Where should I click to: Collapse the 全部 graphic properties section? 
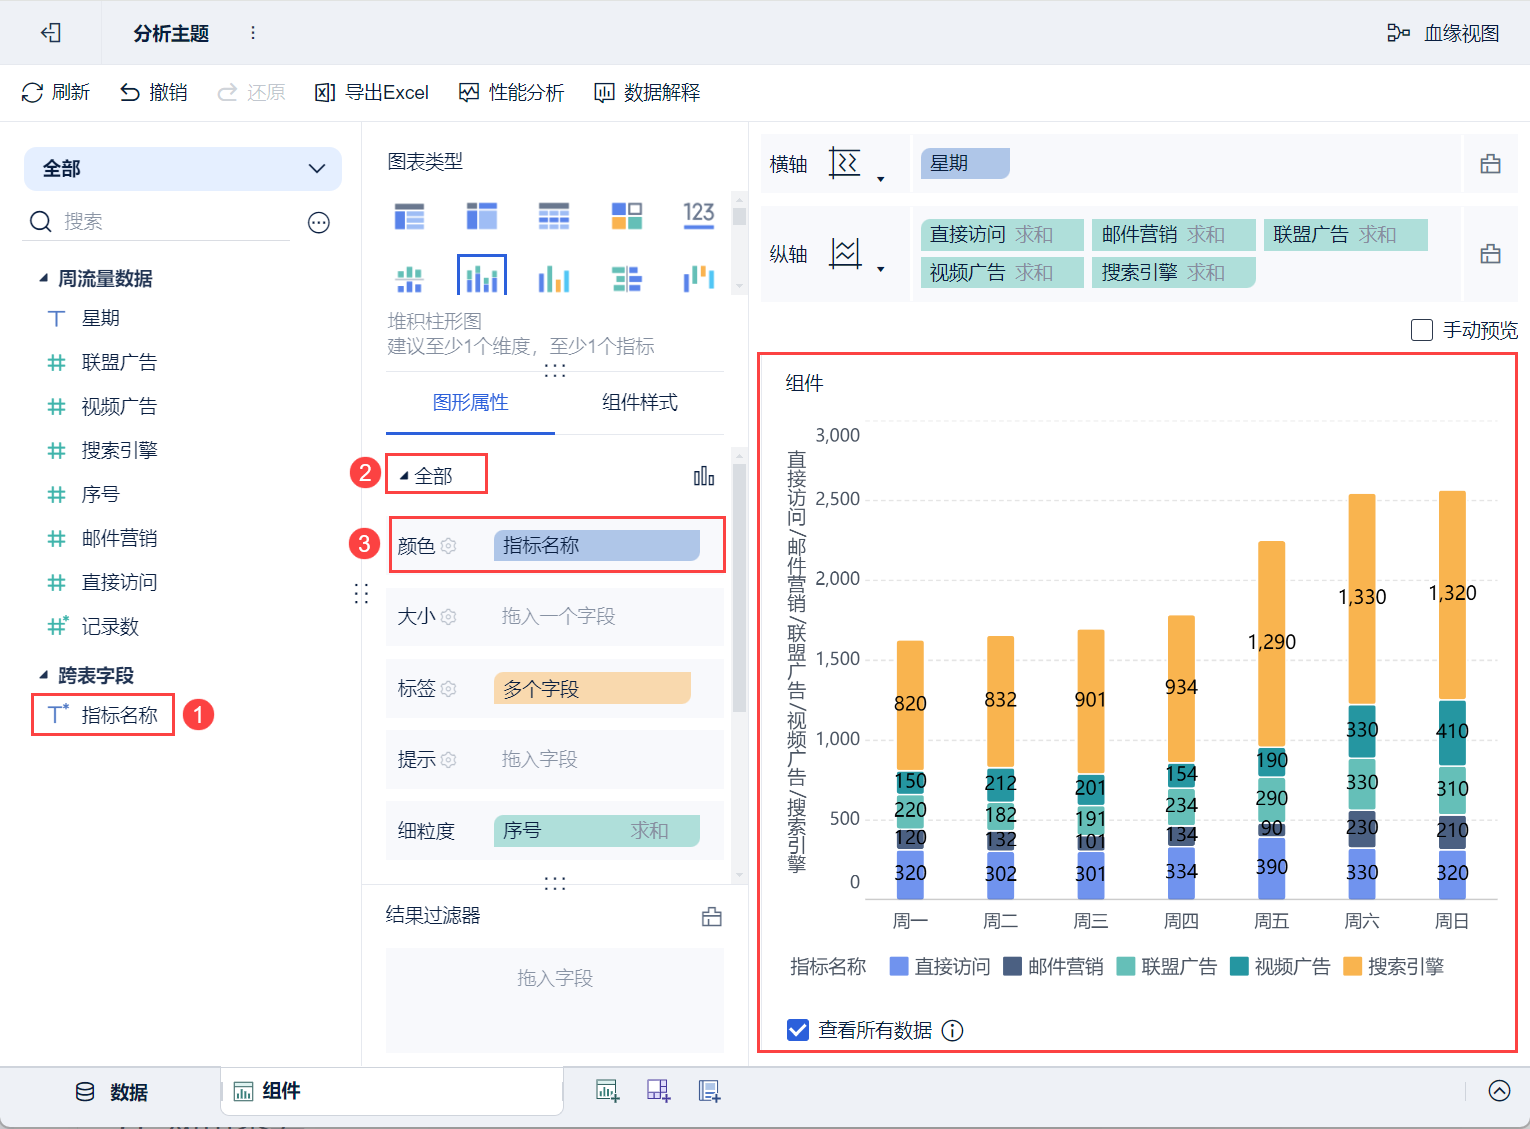[404, 476]
